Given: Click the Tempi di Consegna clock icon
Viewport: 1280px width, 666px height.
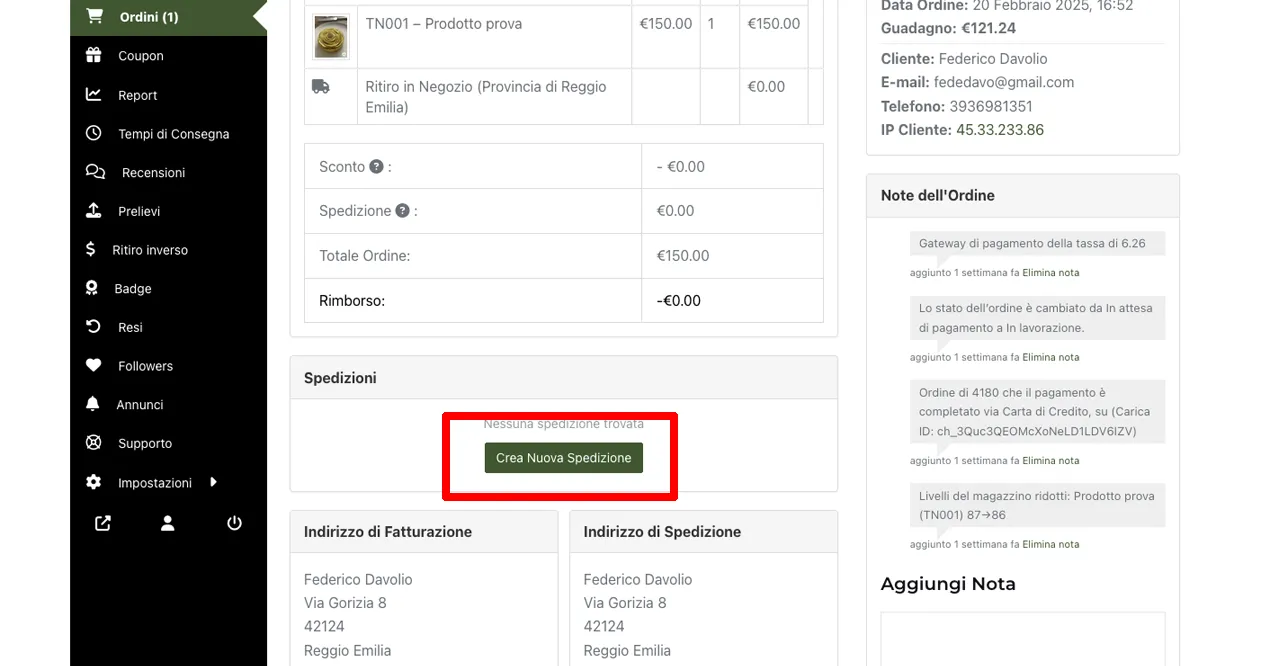Looking at the screenshot, I should point(93,133).
